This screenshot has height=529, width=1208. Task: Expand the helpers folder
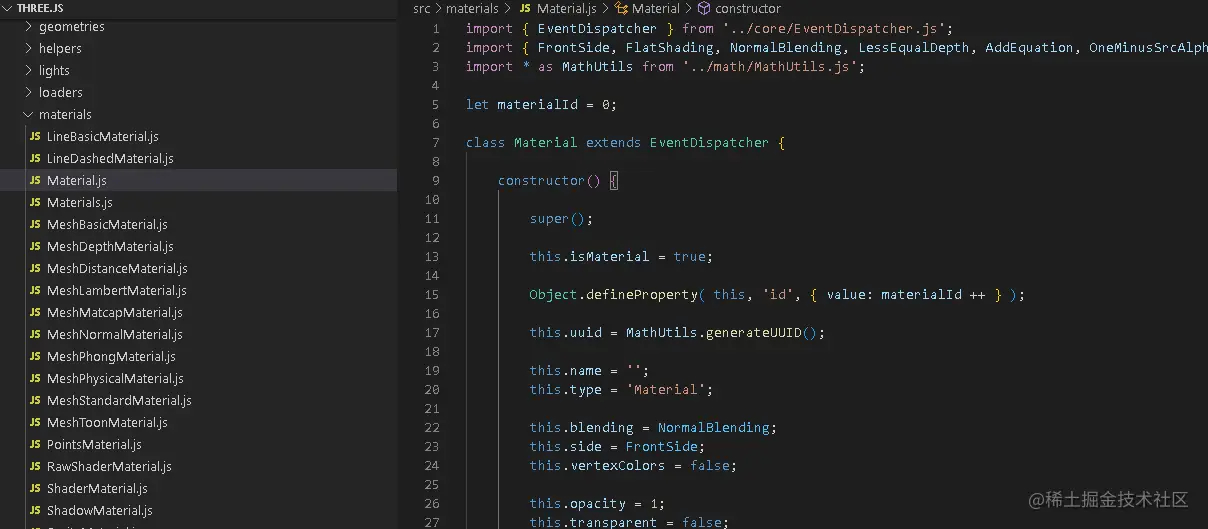28,48
